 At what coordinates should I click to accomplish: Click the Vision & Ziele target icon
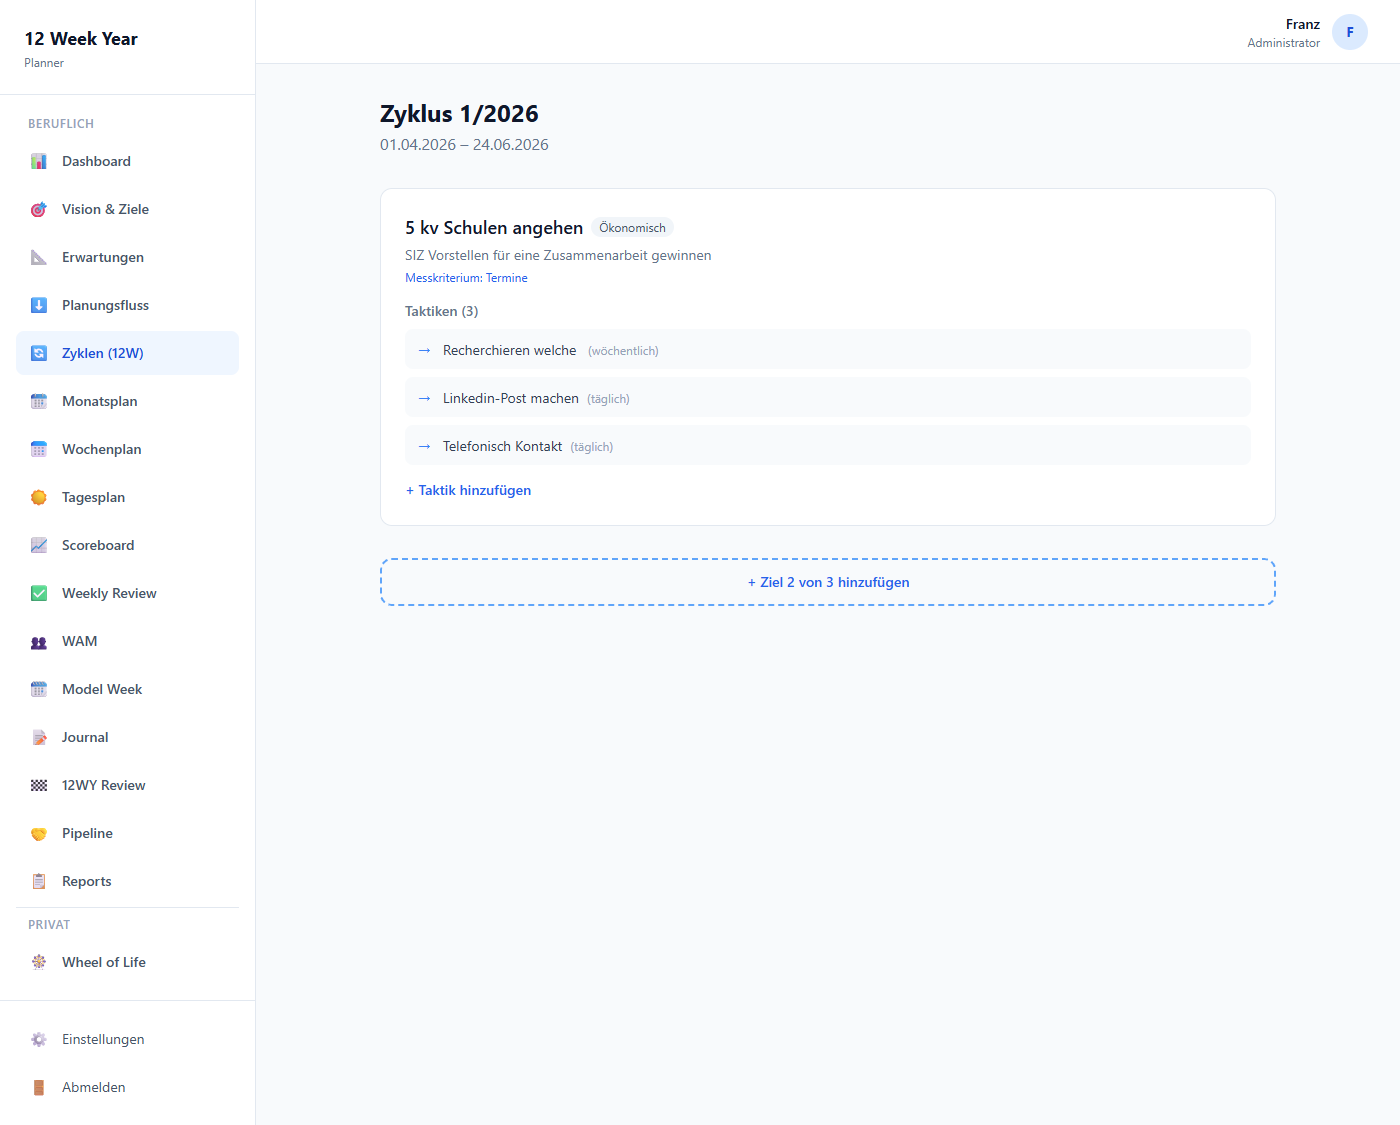coord(39,210)
